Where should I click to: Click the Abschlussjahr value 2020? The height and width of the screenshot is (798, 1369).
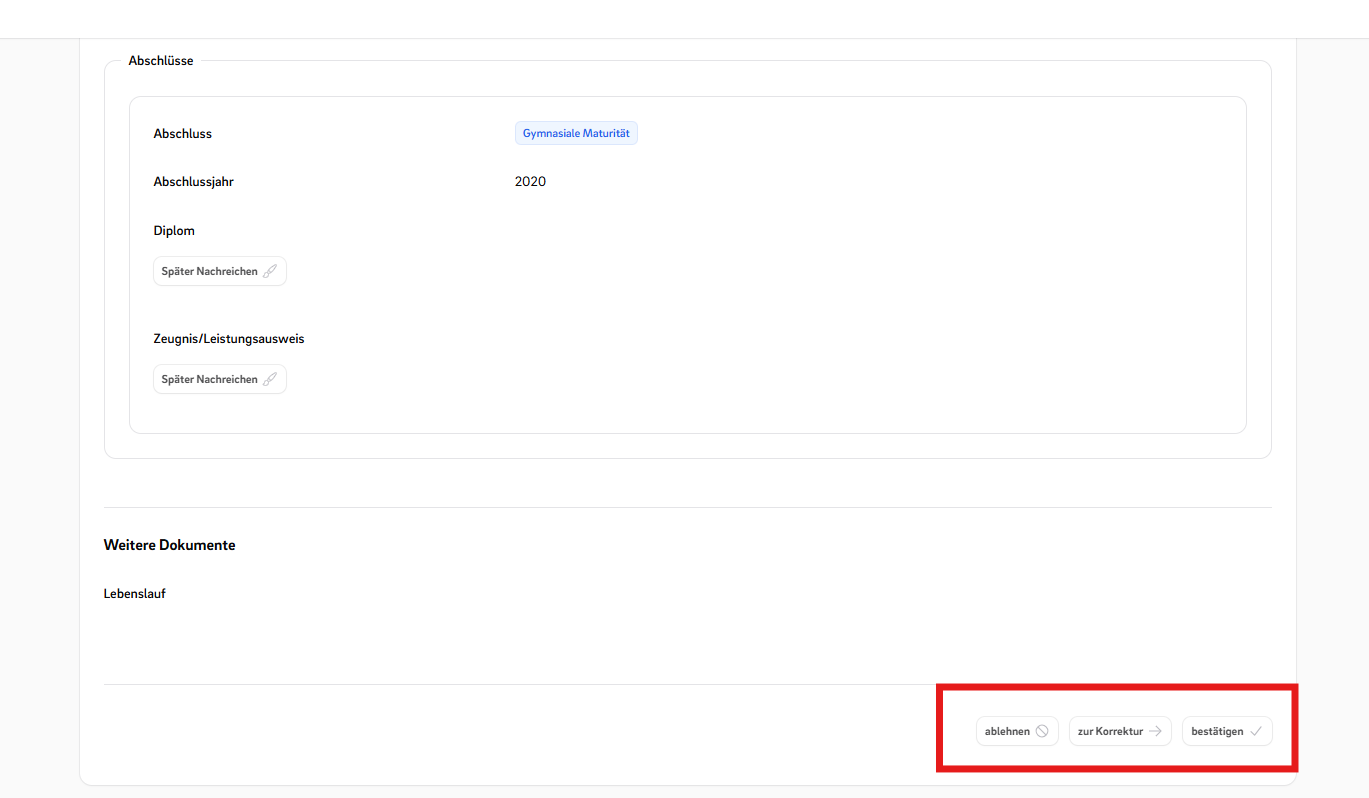(530, 182)
